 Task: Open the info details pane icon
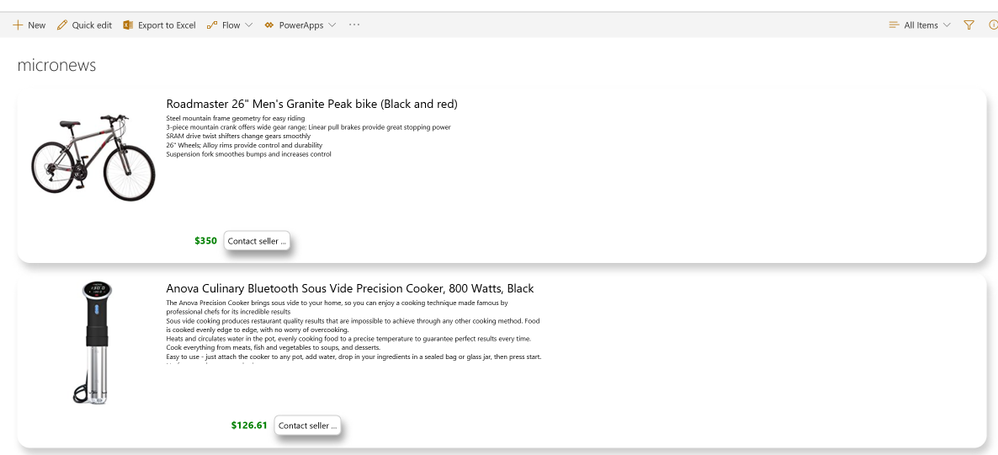(992, 25)
